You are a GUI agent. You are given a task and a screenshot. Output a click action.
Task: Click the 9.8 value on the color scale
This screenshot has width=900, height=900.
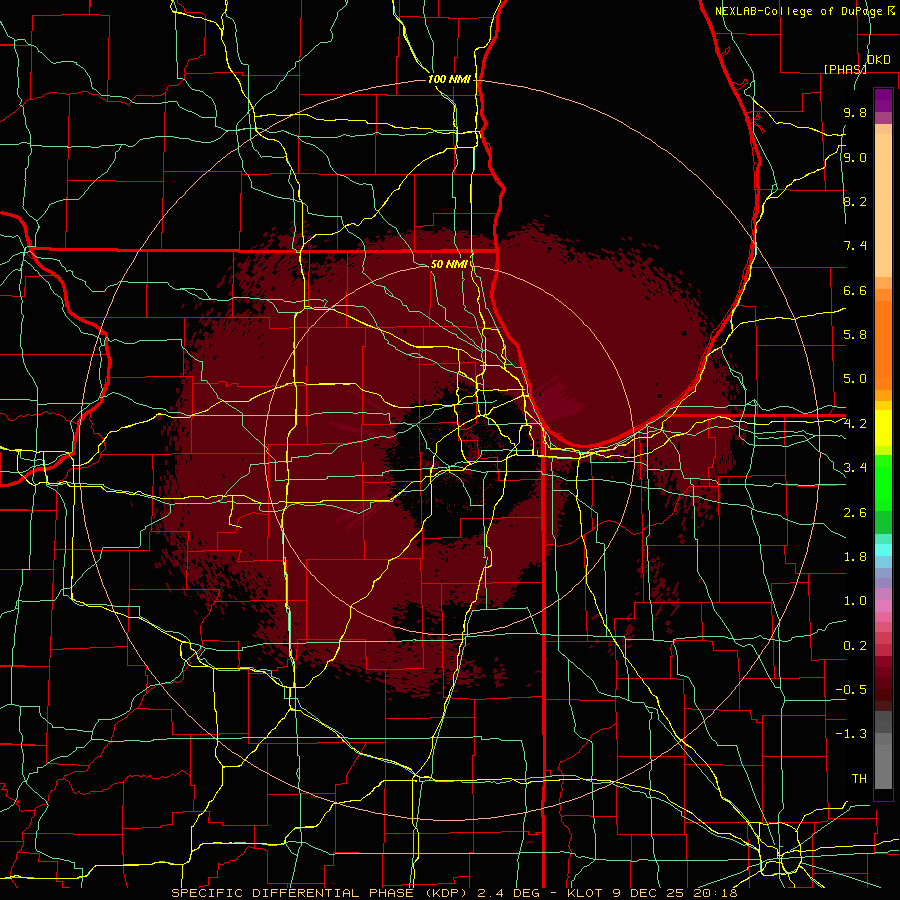coord(855,113)
